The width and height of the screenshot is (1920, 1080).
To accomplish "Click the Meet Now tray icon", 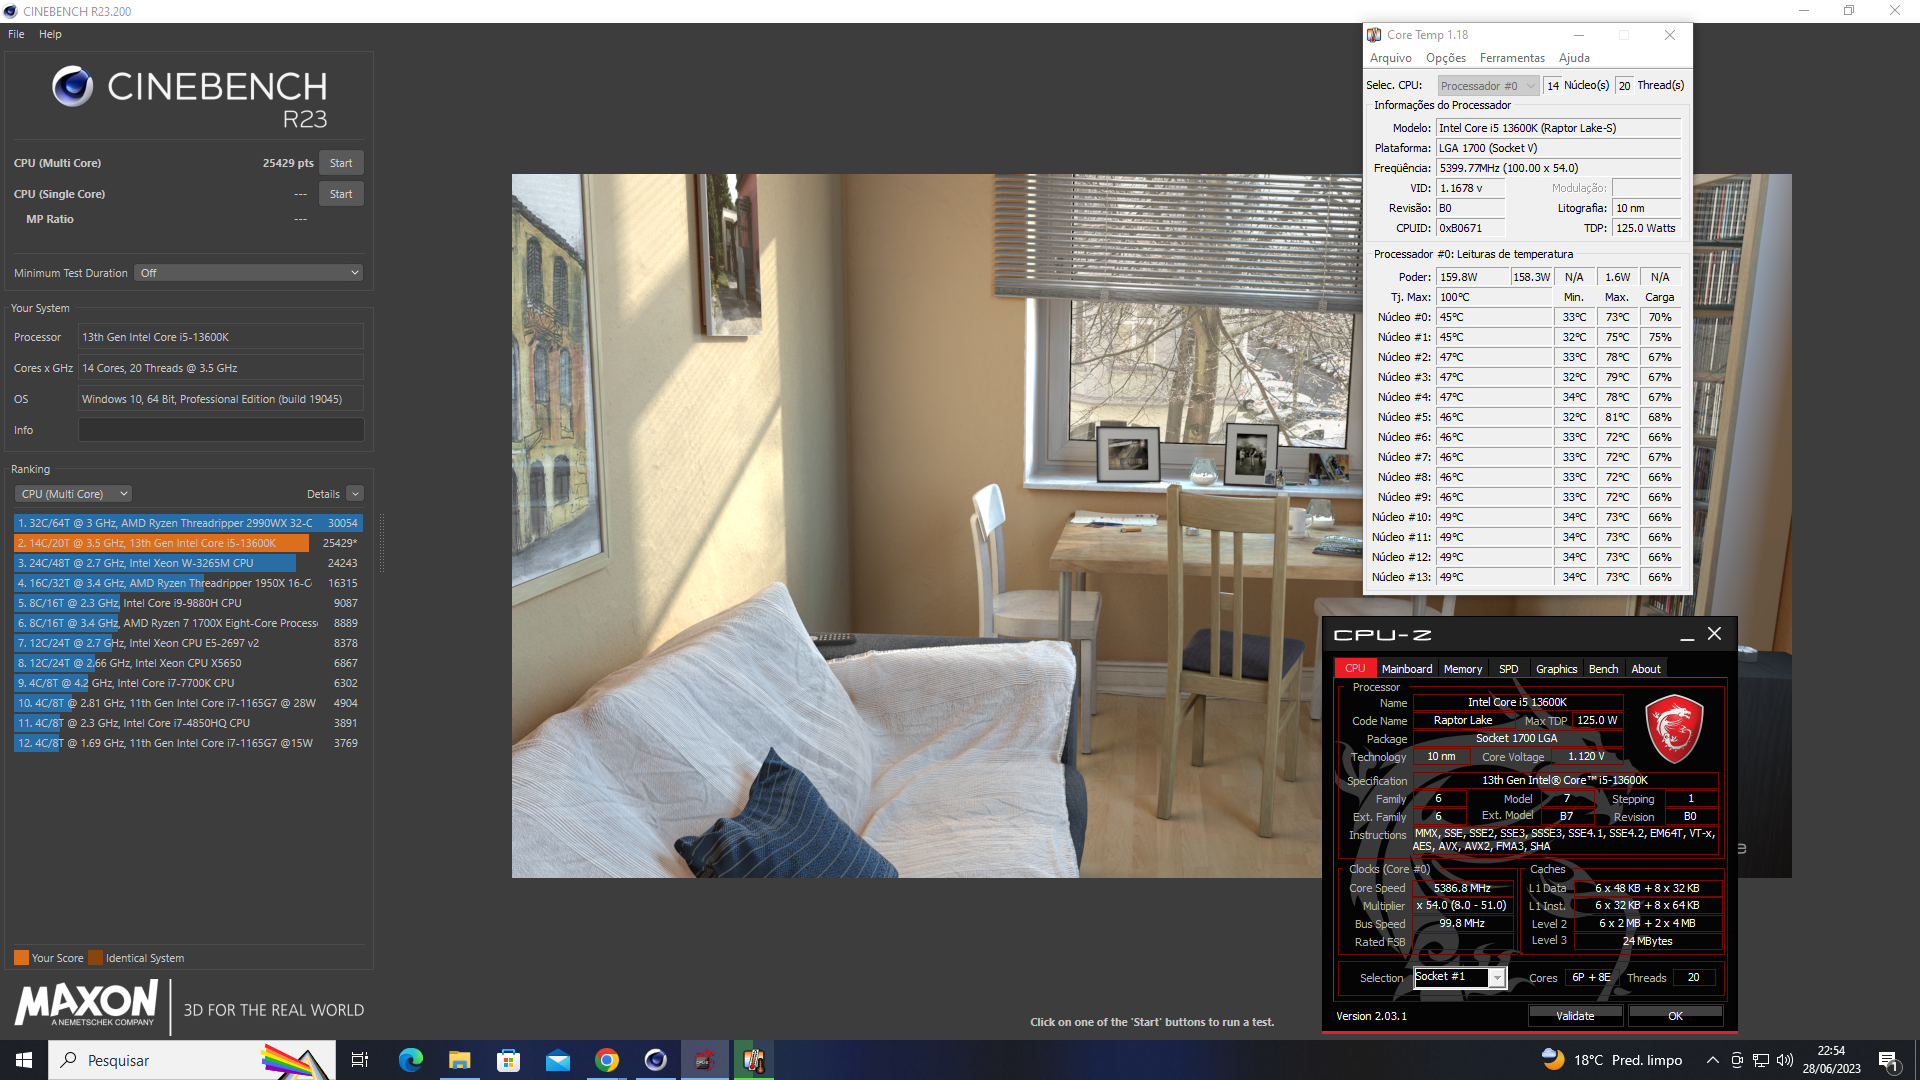I will (x=1737, y=1060).
